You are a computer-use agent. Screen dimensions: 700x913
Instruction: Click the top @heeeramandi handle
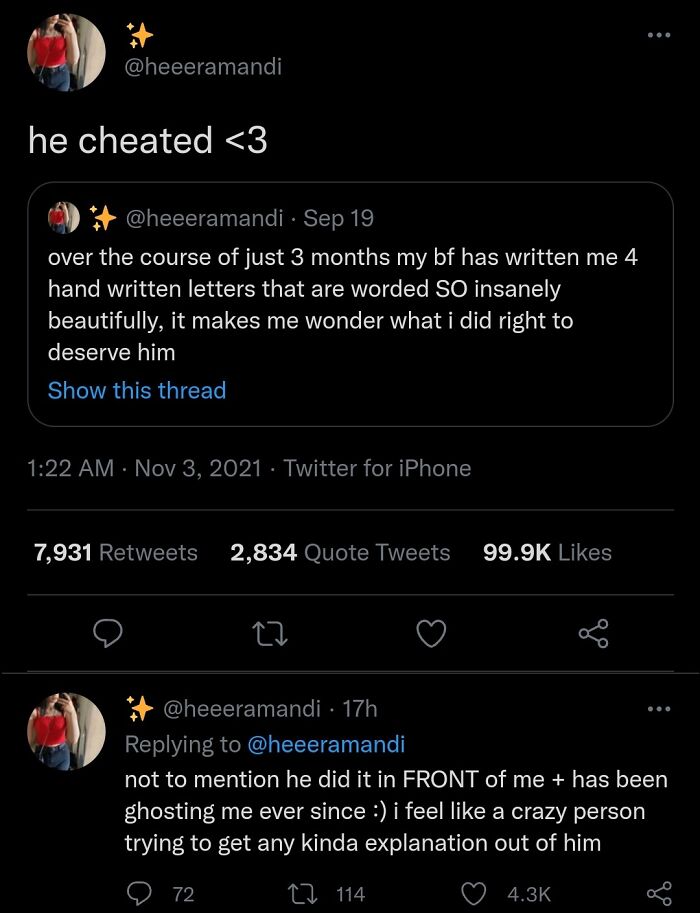203,66
